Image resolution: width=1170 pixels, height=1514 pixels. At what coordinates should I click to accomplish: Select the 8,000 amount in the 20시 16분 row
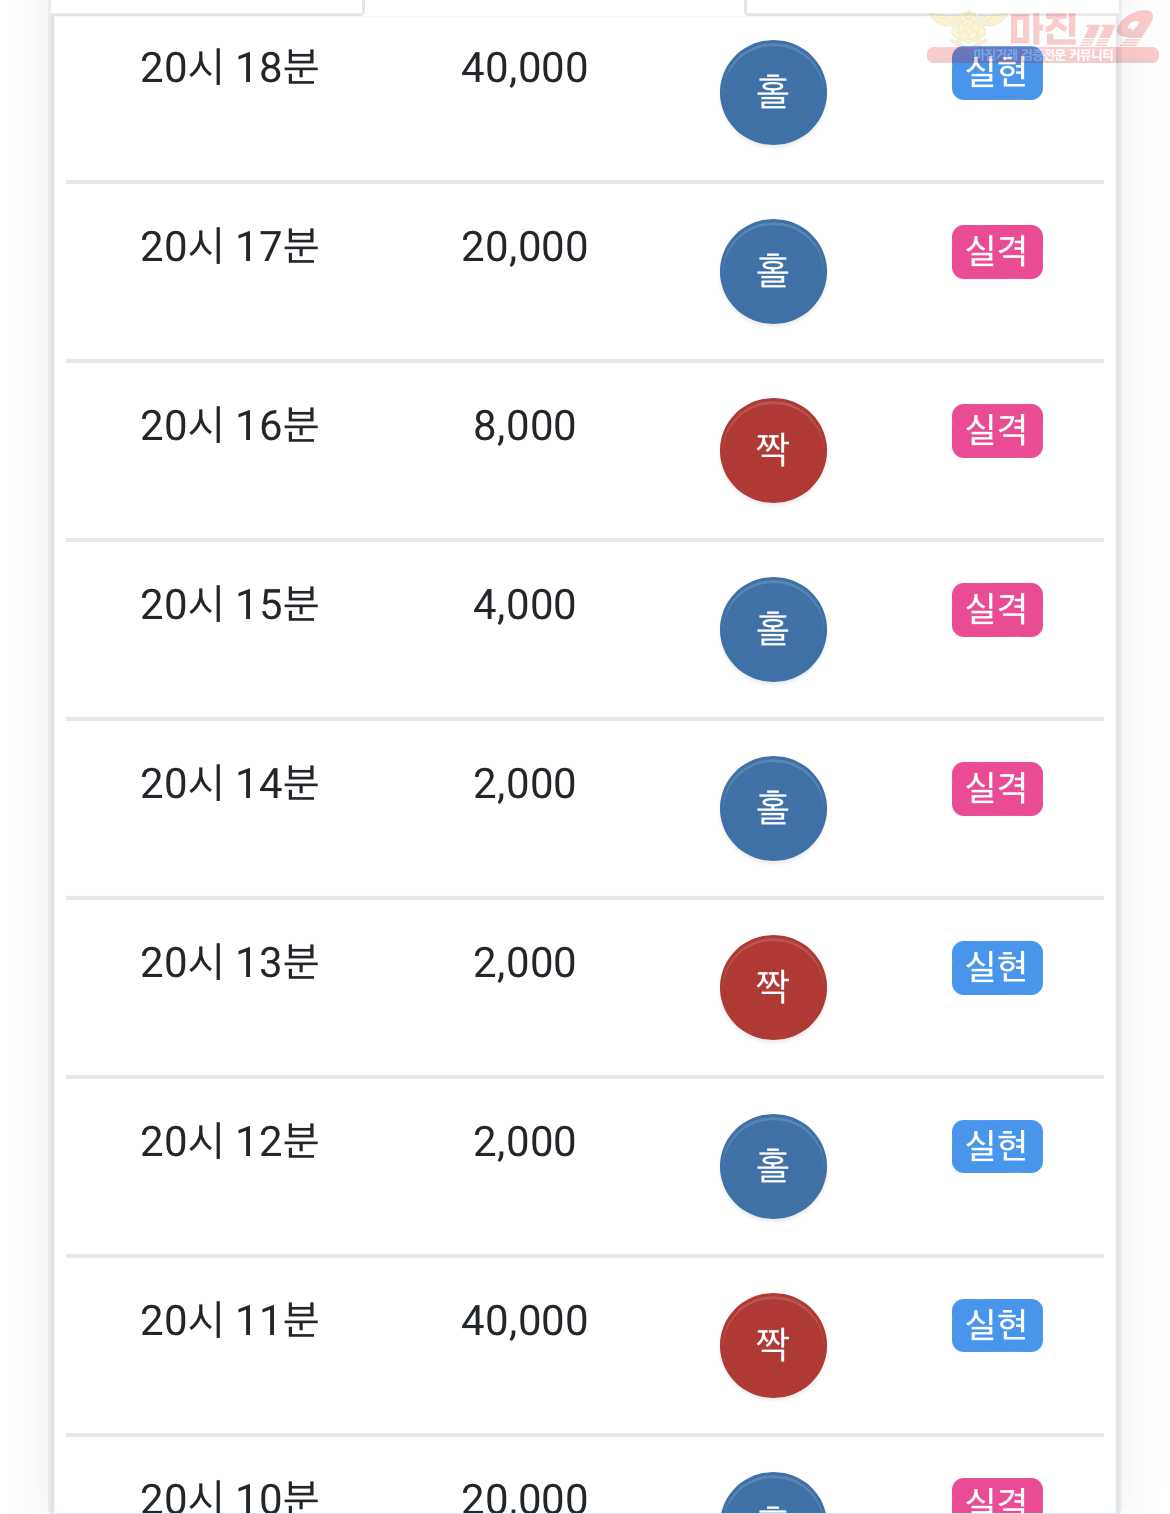(524, 427)
